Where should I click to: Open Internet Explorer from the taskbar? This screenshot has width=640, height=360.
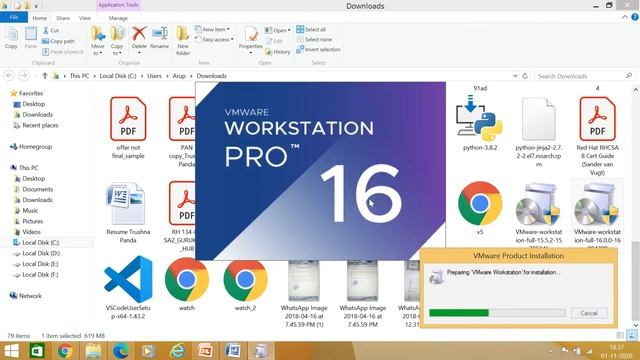(177, 351)
